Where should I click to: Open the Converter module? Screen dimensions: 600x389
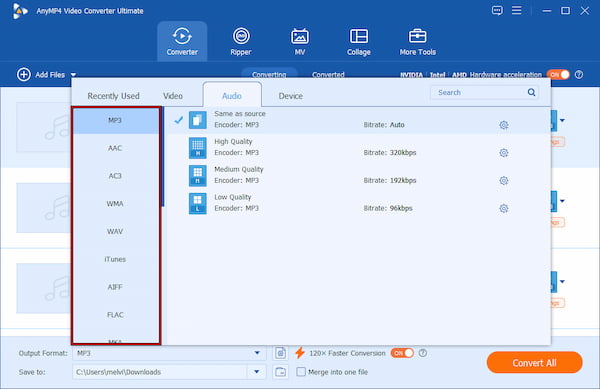coord(182,41)
